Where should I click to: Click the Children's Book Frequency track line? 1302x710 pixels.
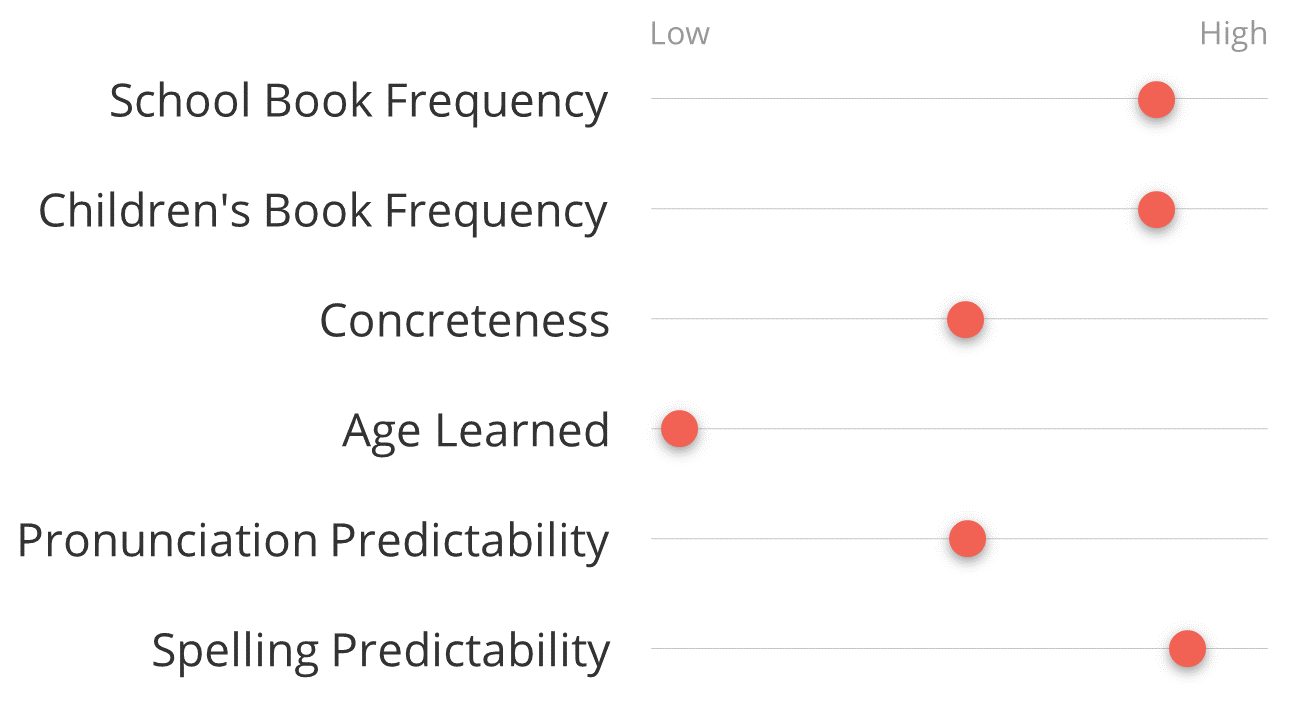click(959, 209)
